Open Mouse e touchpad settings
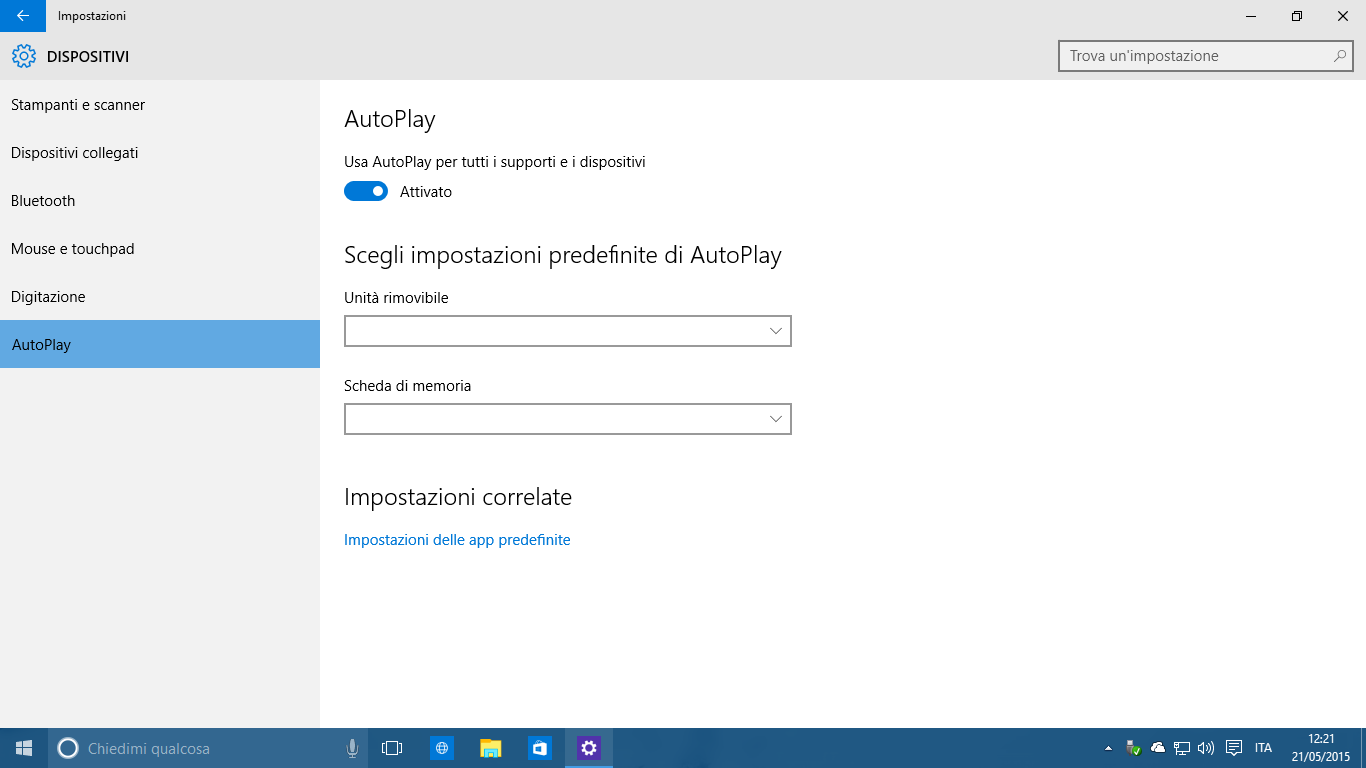The image size is (1366, 768). click(x=160, y=249)
